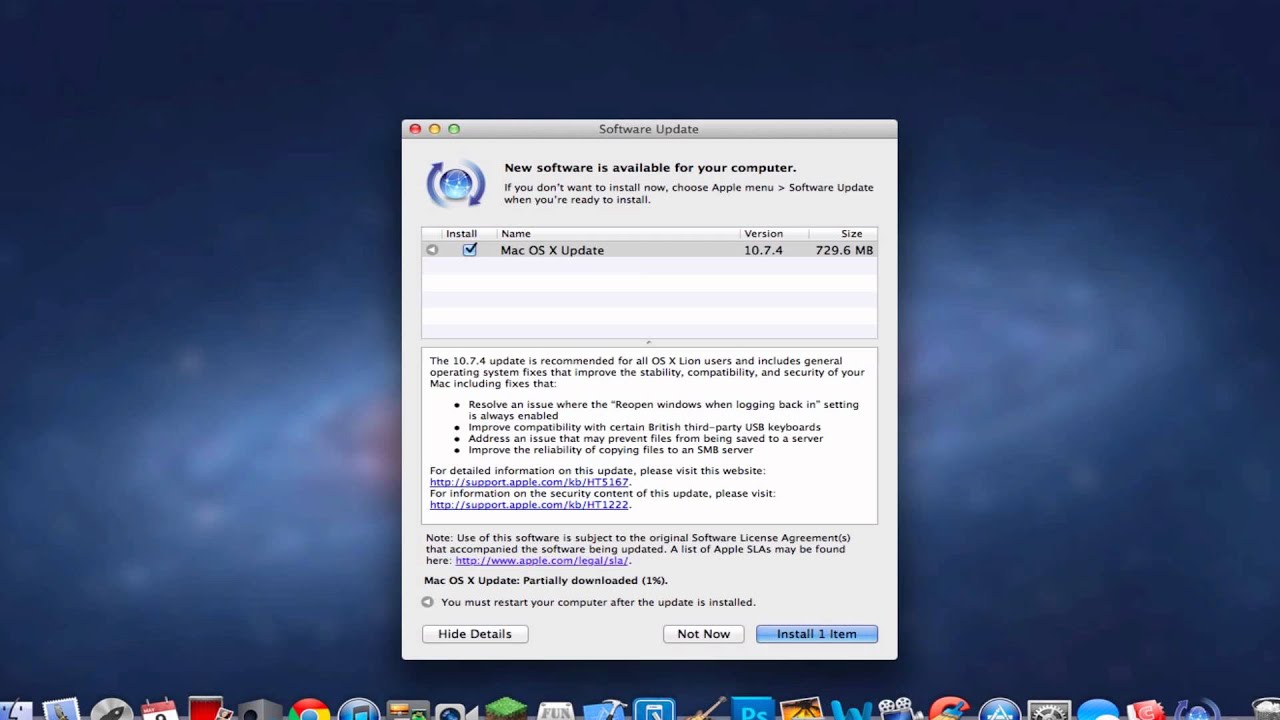
Task: Open Xcode hammer icon in the Dock
Action: pyautogui.click(x=605, y=709)
